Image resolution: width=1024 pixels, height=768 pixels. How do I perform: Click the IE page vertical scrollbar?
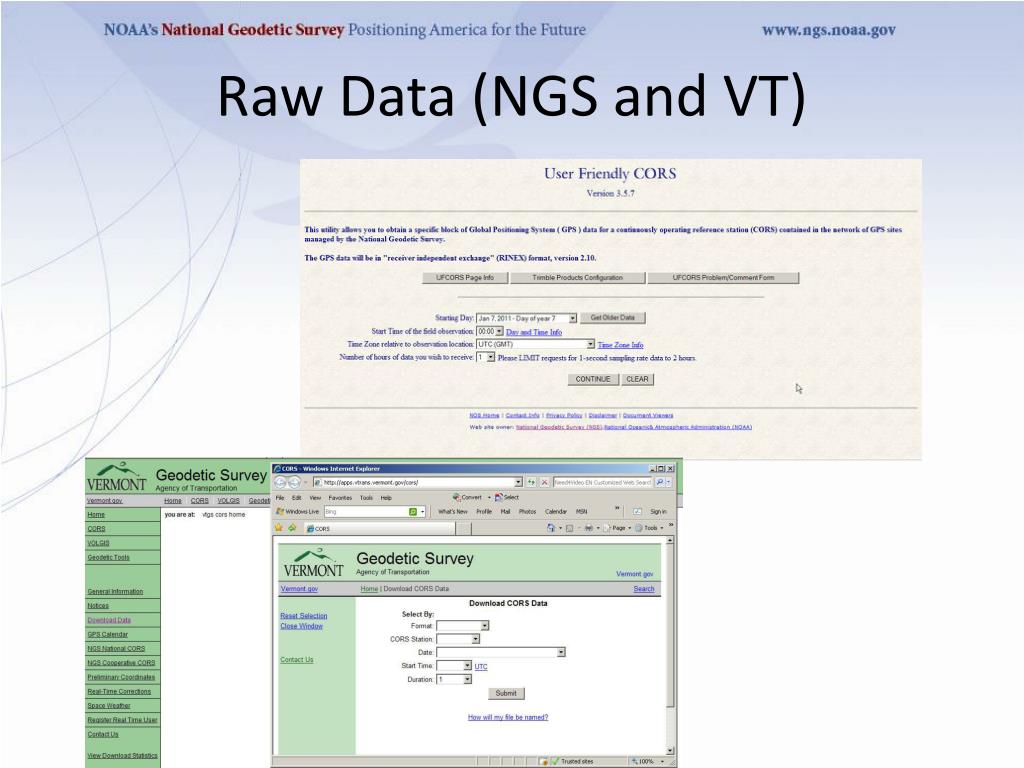pyautogui.click(x=670, y=647)
